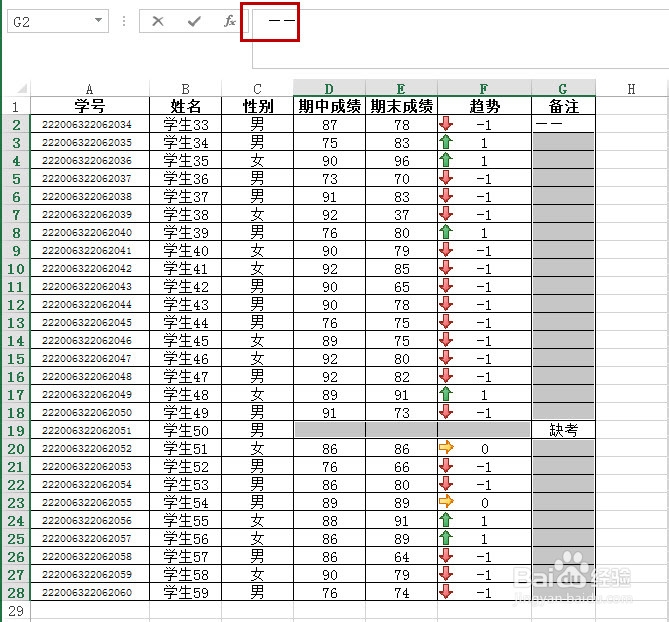Click inside the formula bar input area

(461, 39)
